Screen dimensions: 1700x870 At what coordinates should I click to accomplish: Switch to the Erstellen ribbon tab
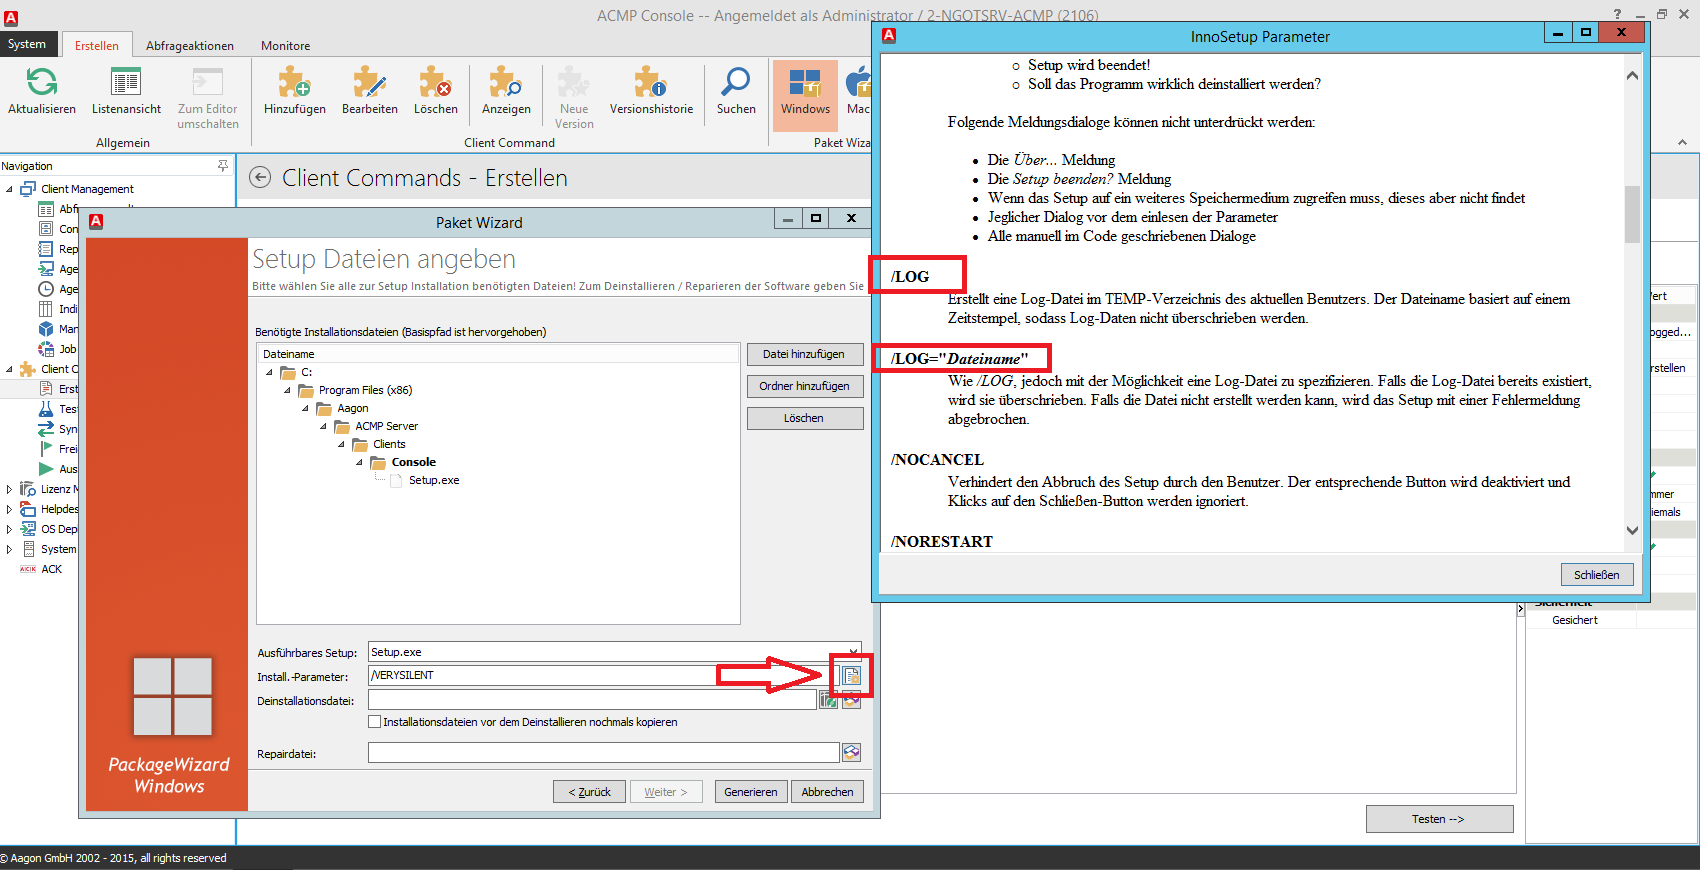(97, 45)
